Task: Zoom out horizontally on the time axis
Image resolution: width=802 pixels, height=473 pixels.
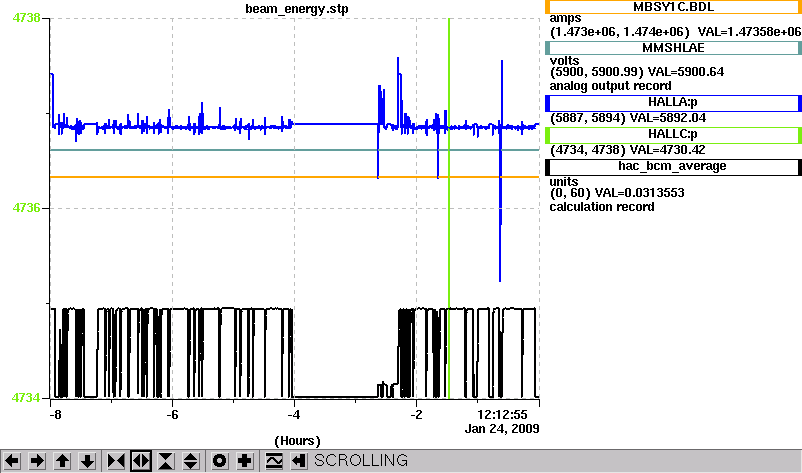Action: [x=141, y=461]
